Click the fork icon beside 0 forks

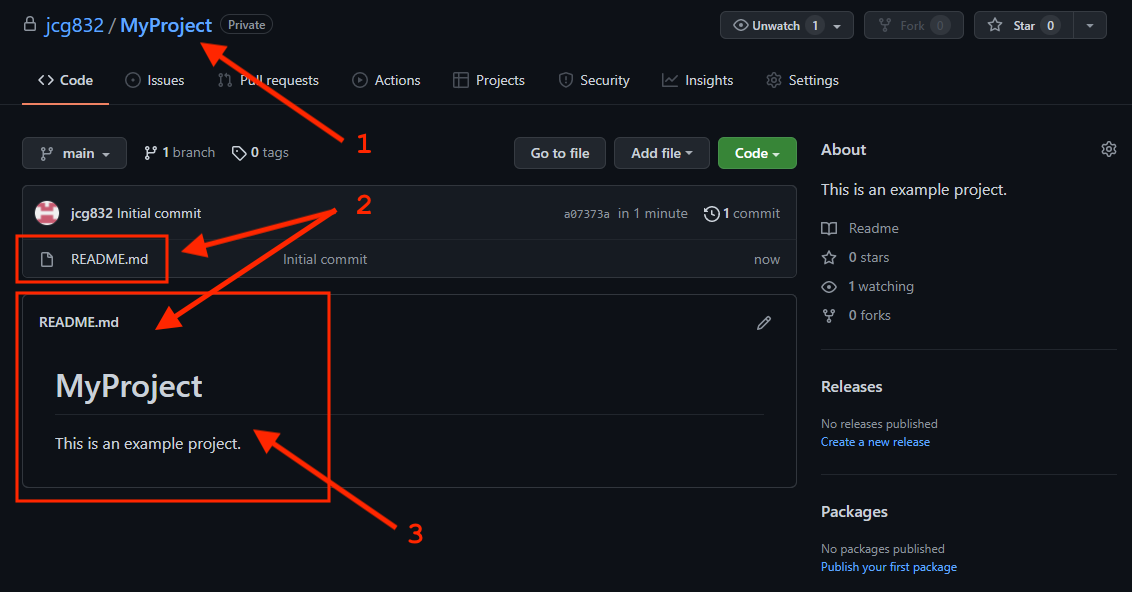(x=829, y=315)
